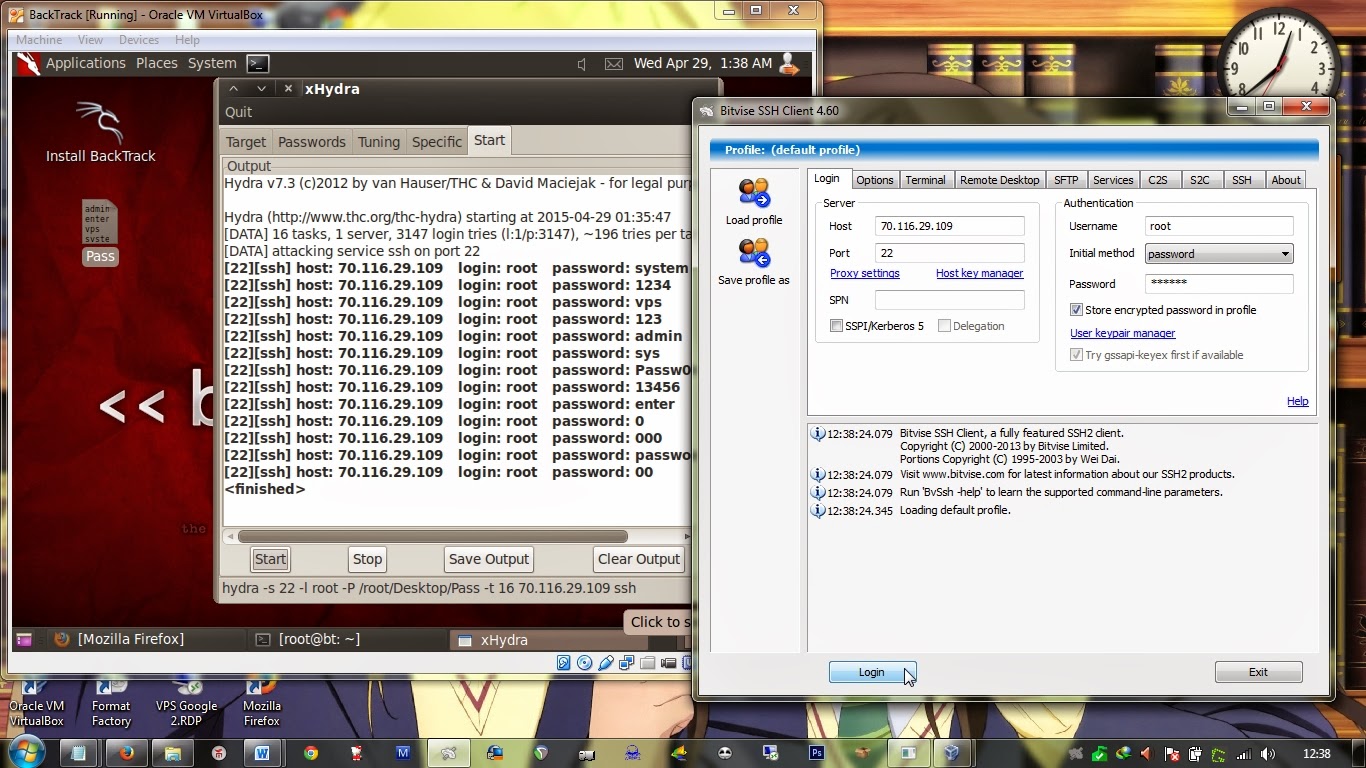Click the VirtualBox taskbar button

[954, 753]
